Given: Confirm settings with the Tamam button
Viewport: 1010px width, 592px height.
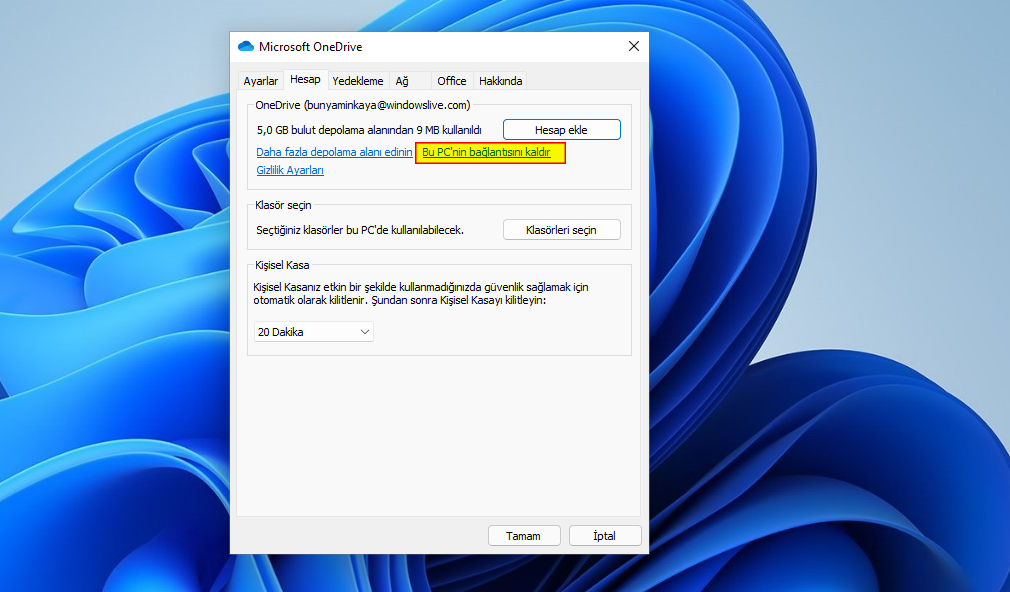Looking at the screenshot, I should click(x=524, y=535).
